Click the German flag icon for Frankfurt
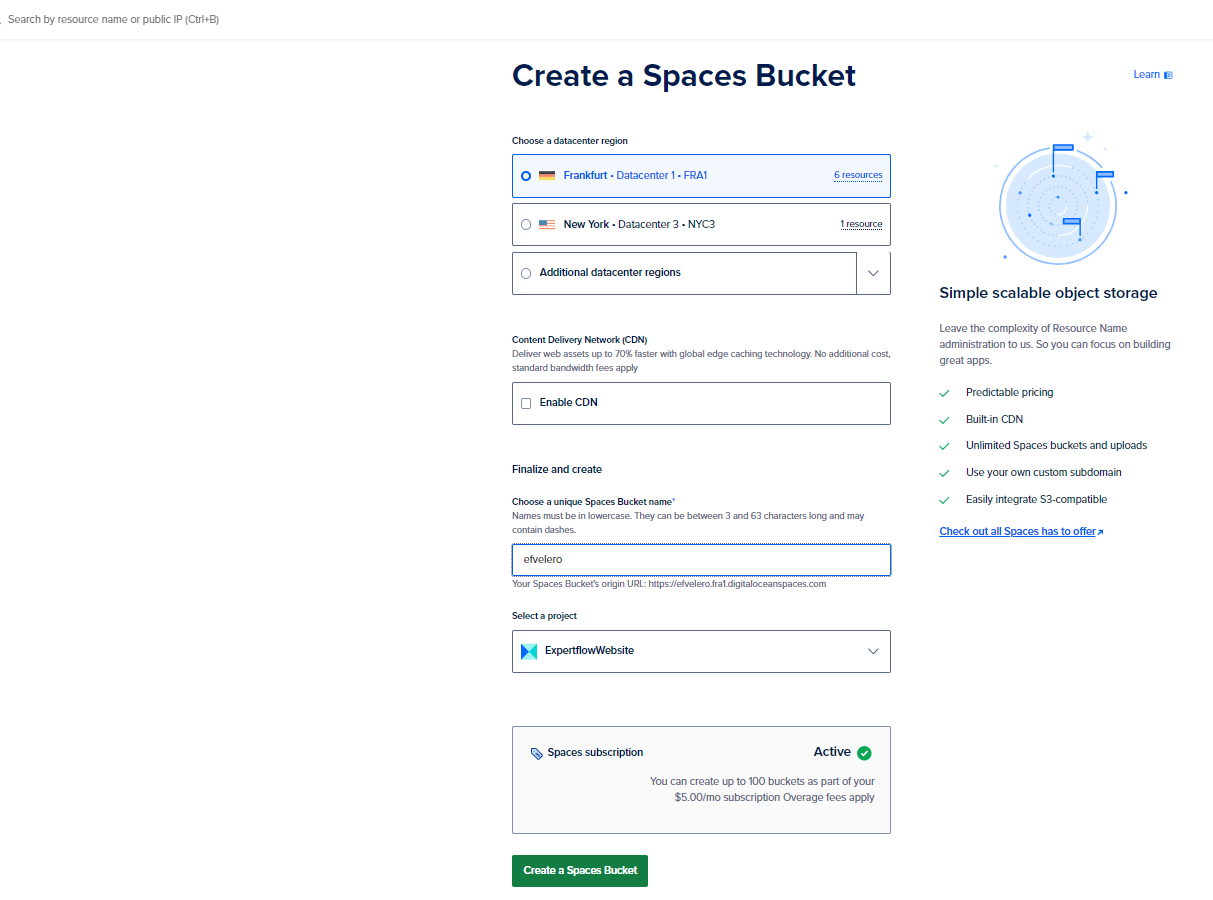This screenshot has width=1213, height=900. (546, 176)
